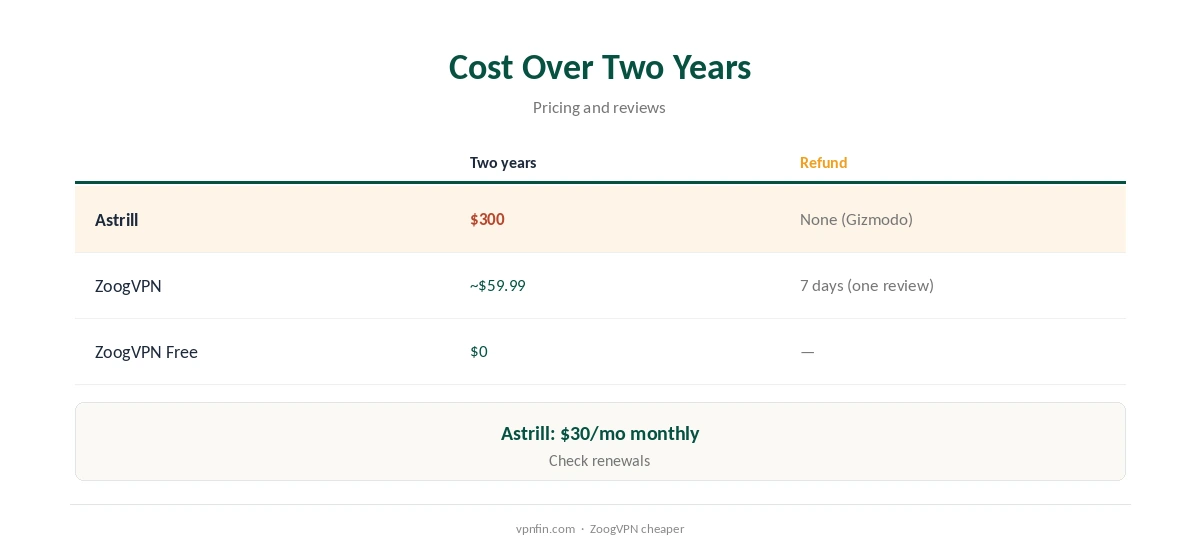Click the 'vpnfin.com · ZoogVPN cheaper' footer text

coord(600,529)
